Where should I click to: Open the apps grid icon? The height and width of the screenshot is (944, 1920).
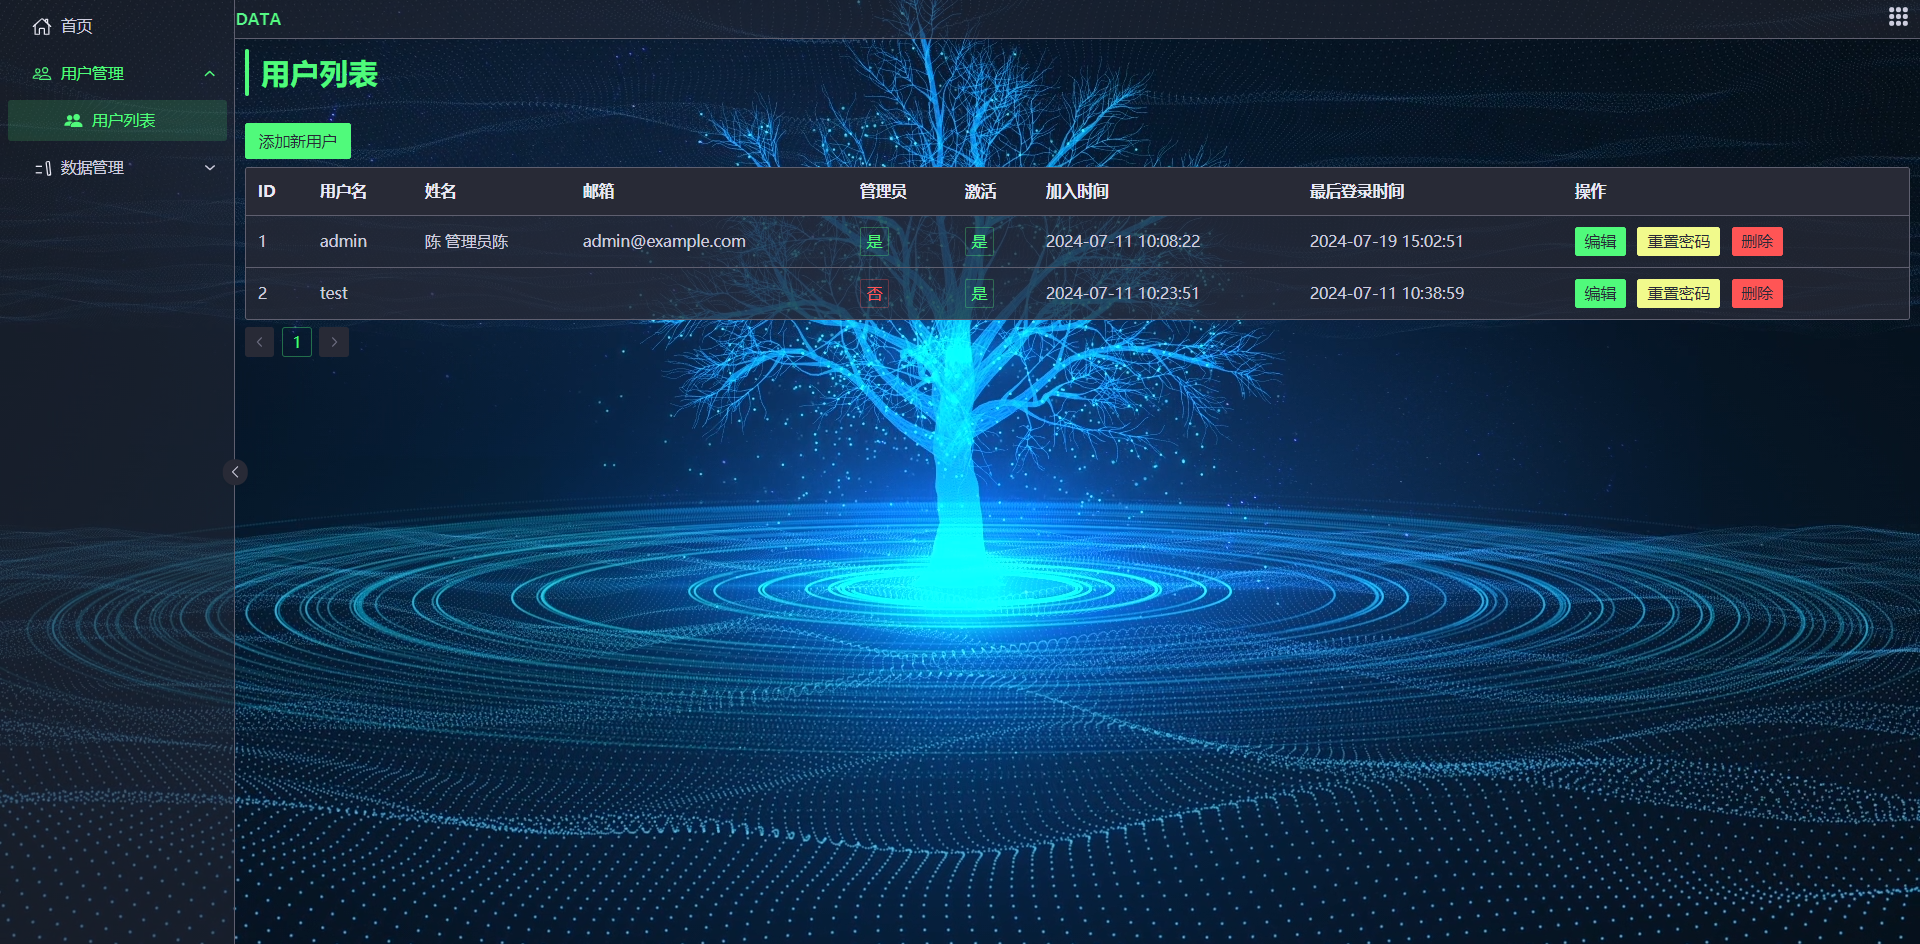click(x=1897, y=16)
